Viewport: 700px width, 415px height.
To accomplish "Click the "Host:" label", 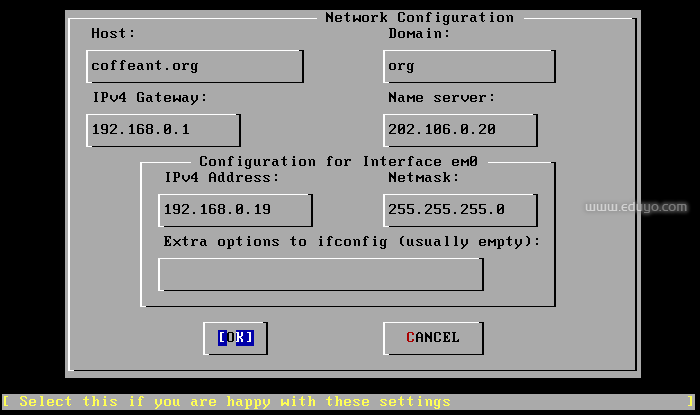I will point(115,33).
